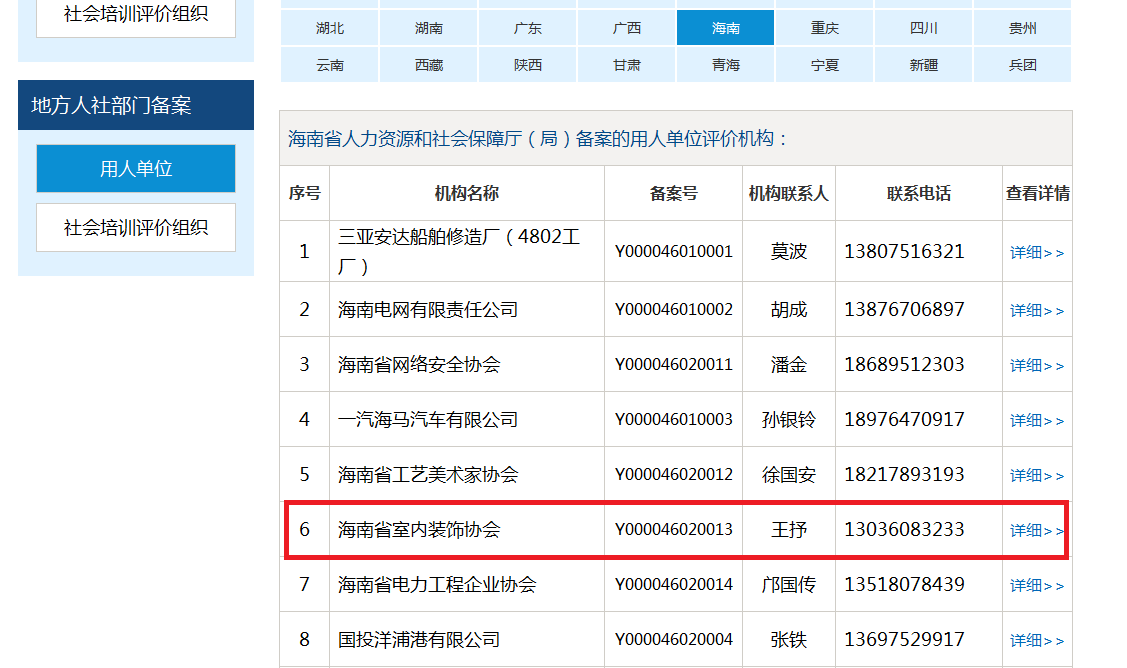Select the 重庆 province tab
This screenshot has height=668, width=1127.
(824, 28)
